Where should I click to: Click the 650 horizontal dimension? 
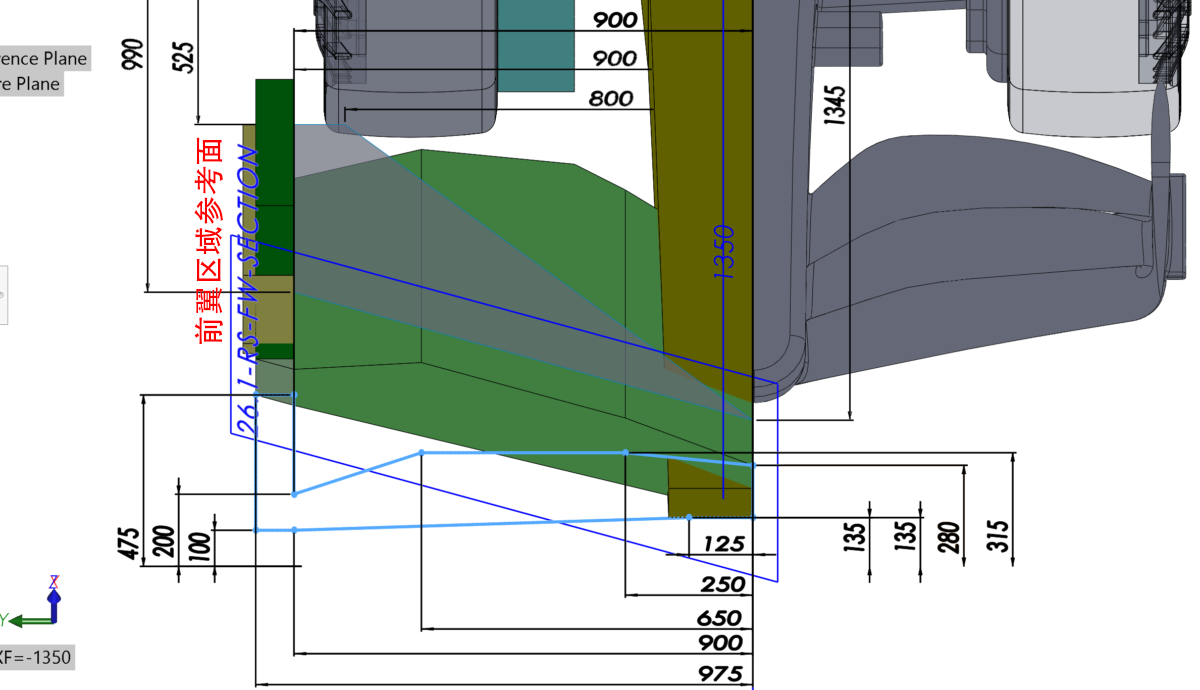[720, 618]
